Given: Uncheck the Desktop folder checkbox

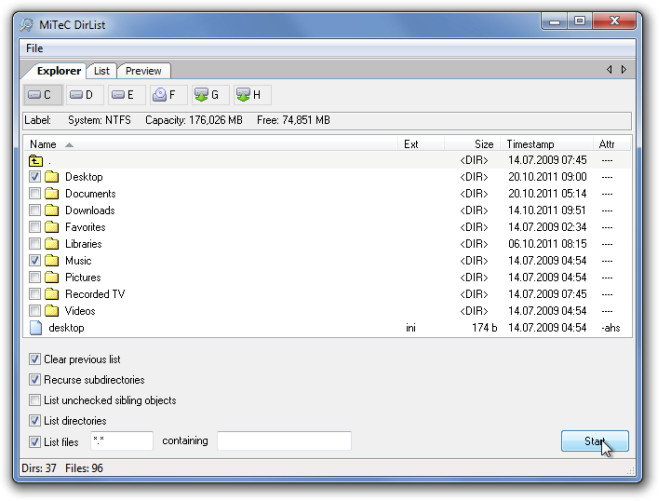Looking at the screenshot, I should pyautogui.click(x=35, y=177).
